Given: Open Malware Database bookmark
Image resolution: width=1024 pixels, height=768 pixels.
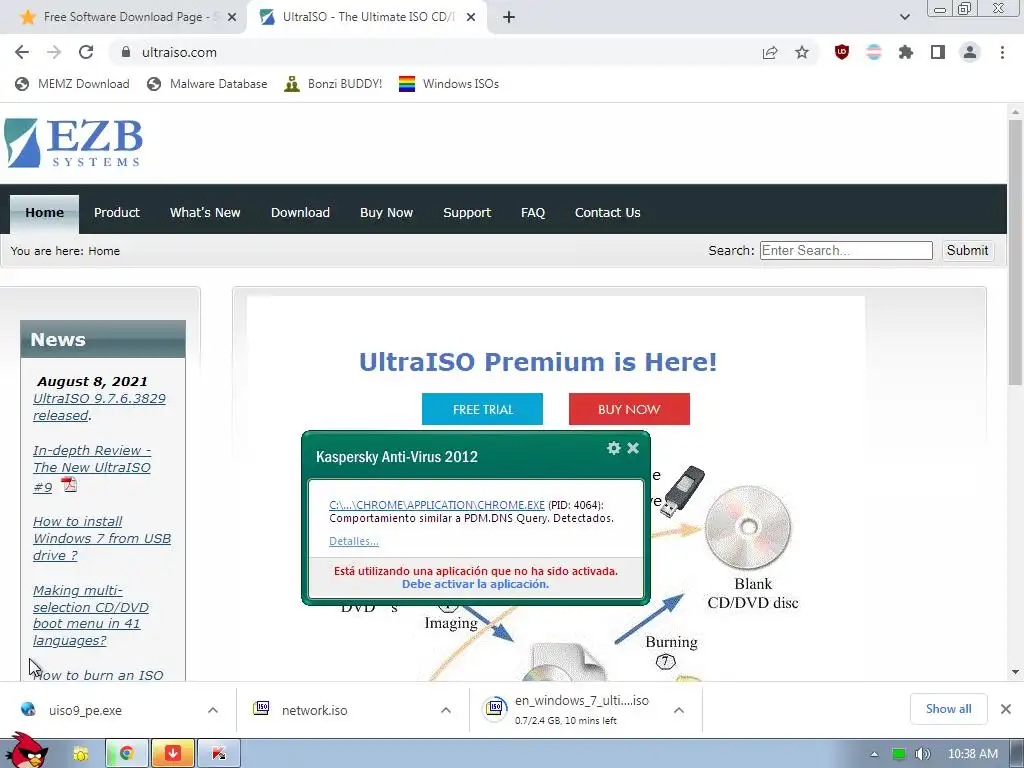Looking at the screenshot, I should pyautogui.click(x=207, y=84).
